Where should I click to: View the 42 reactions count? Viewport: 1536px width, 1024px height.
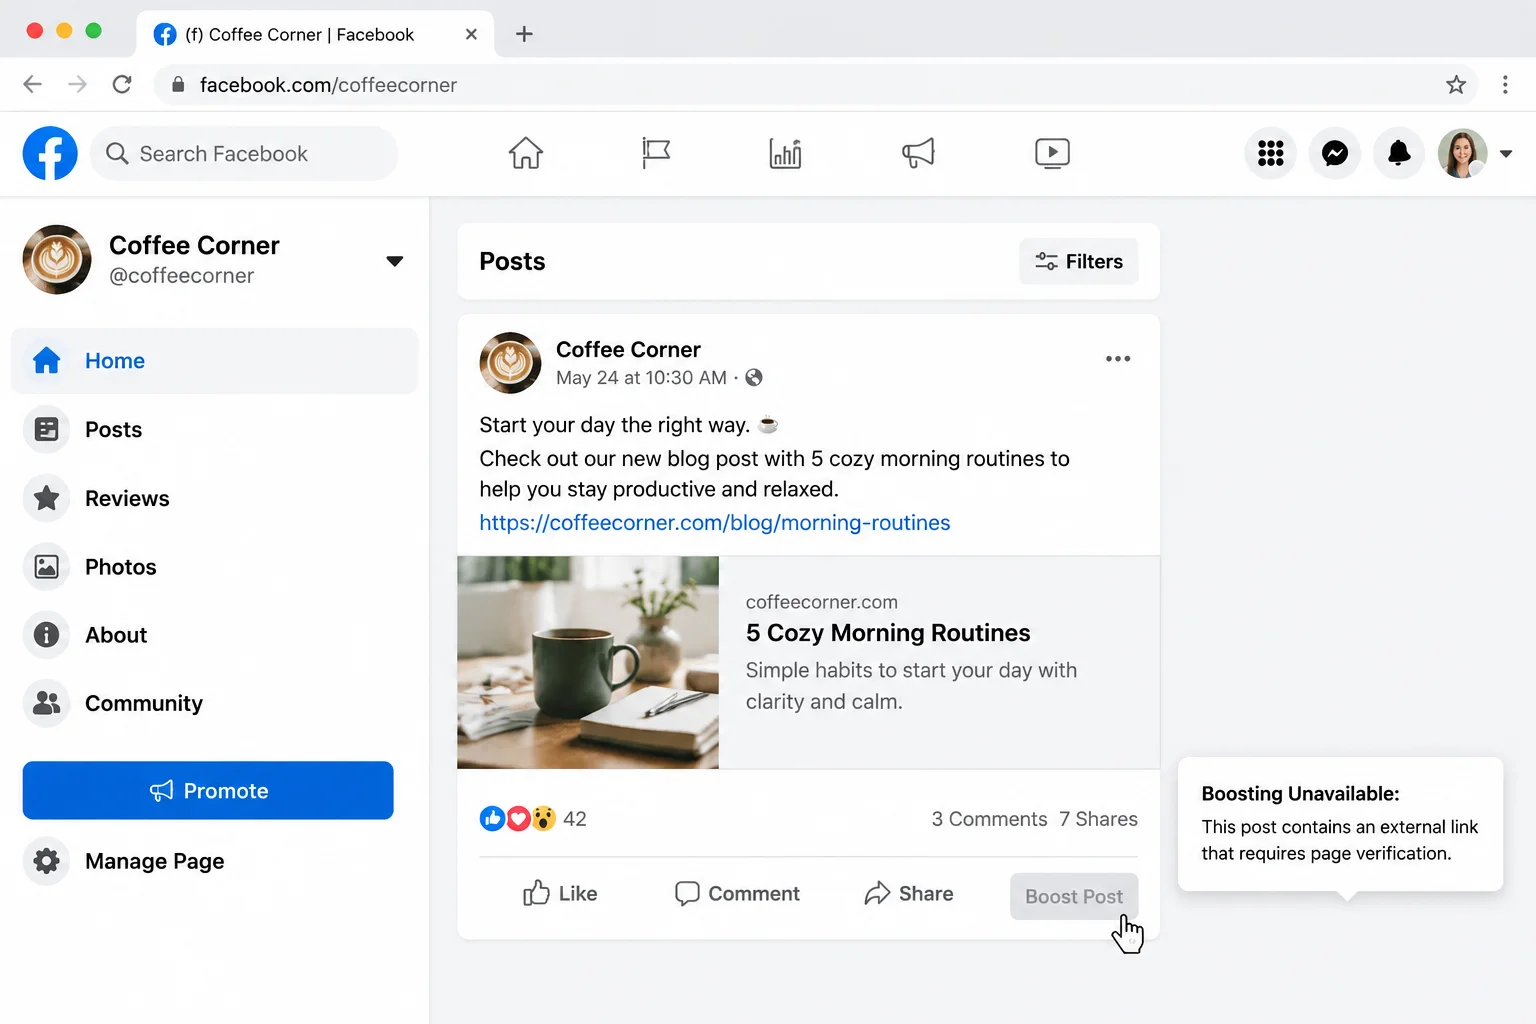click(575, 819)
